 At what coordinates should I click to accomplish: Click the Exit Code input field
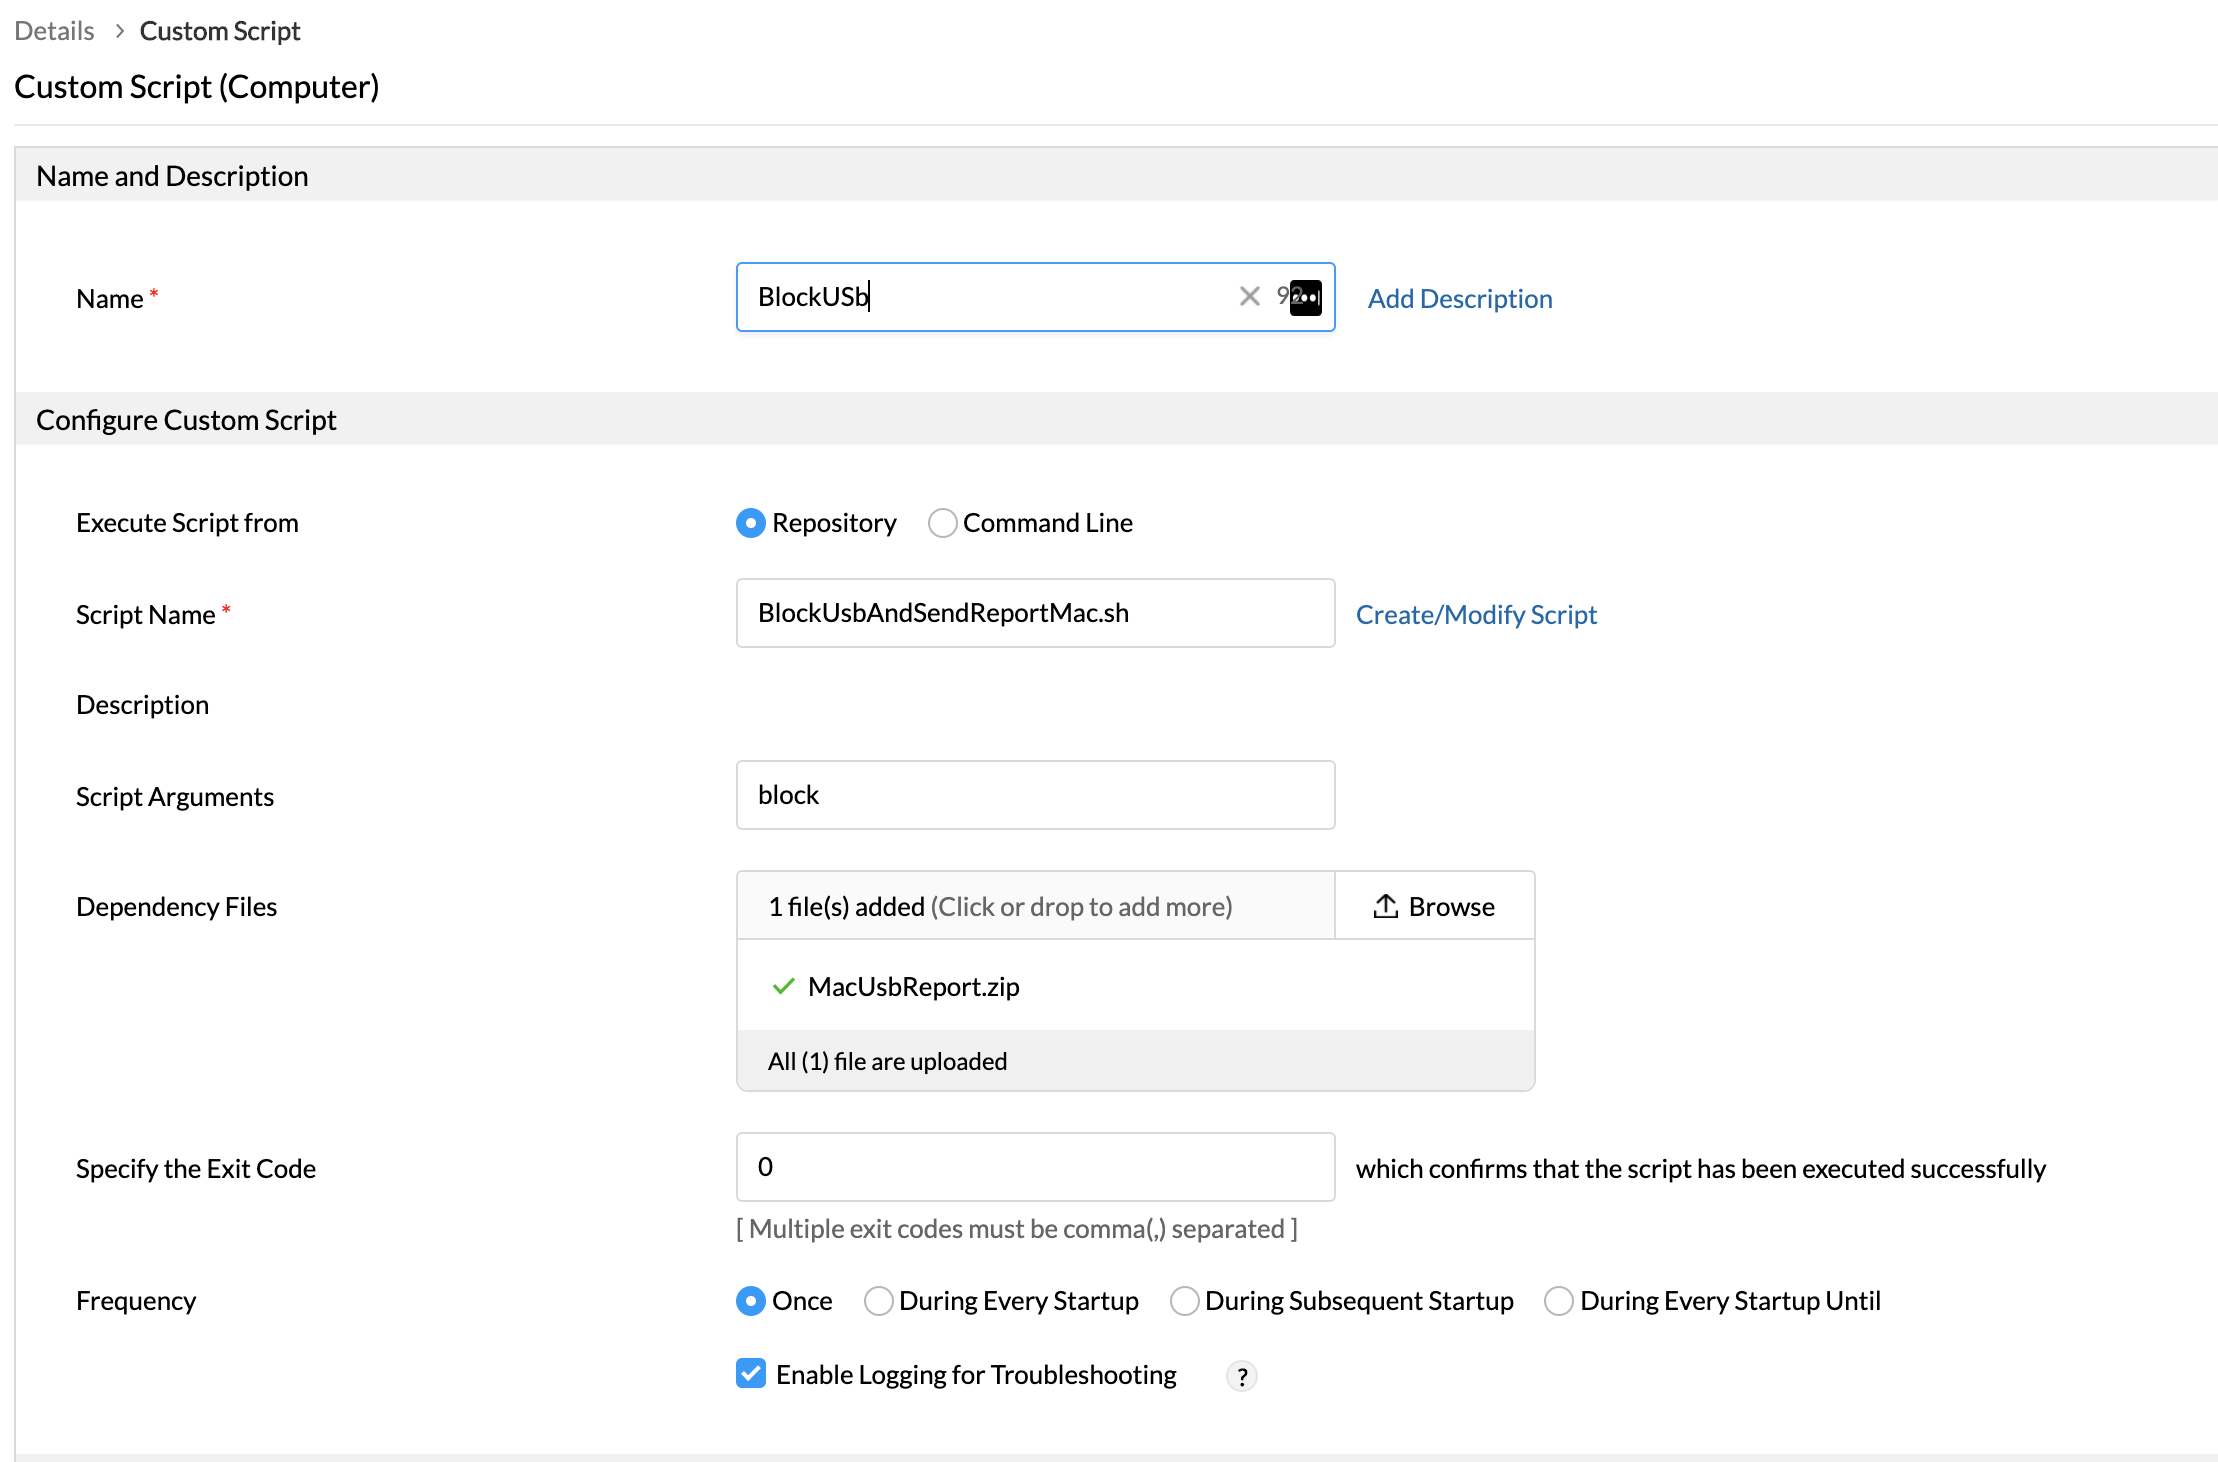1034,1167
